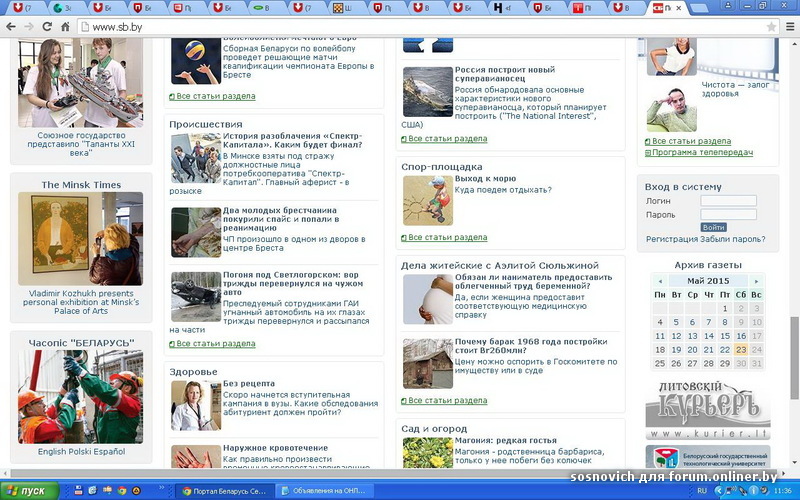
Task: Click the browser forward arrow
Action: tap(29, 27)
